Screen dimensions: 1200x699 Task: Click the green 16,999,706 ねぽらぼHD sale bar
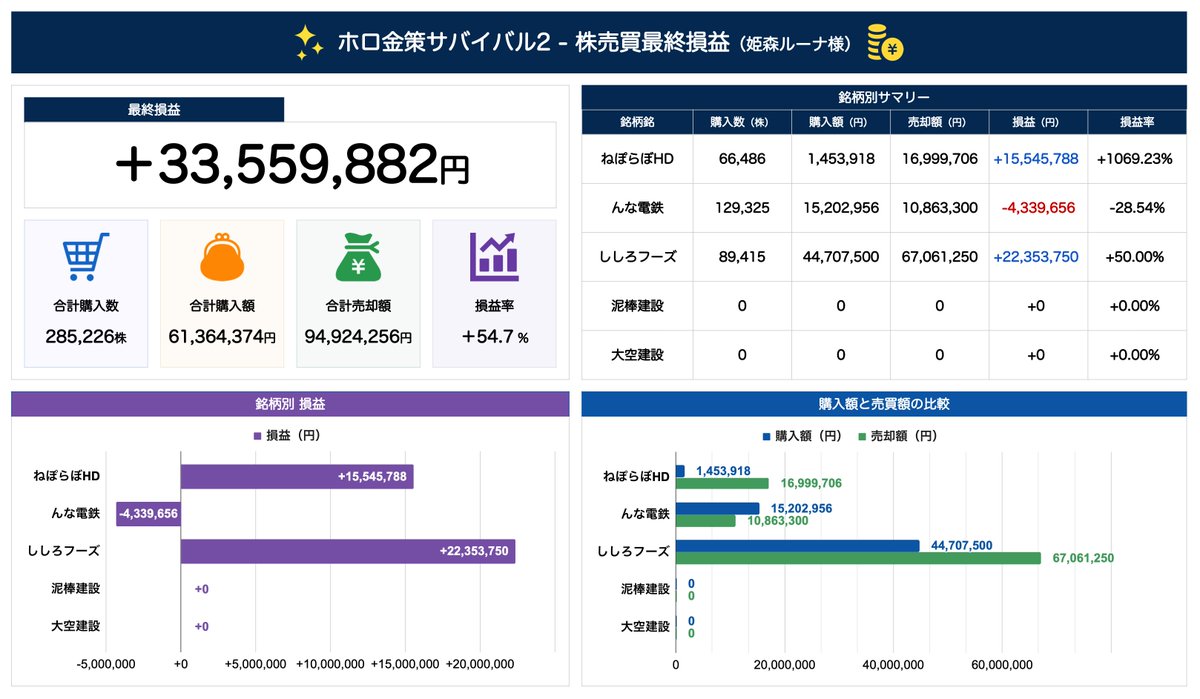[722, 484]
